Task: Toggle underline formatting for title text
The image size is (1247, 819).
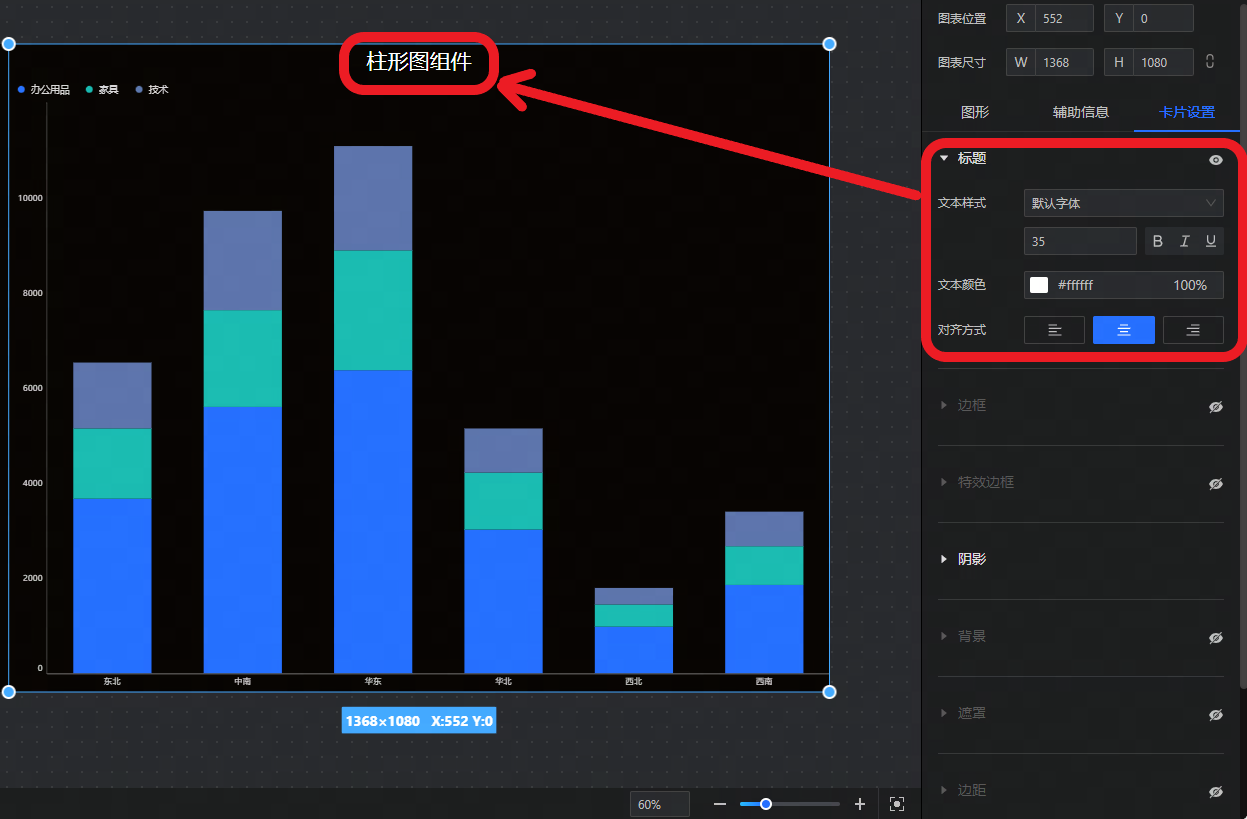Action: [x=1210, y=241]
